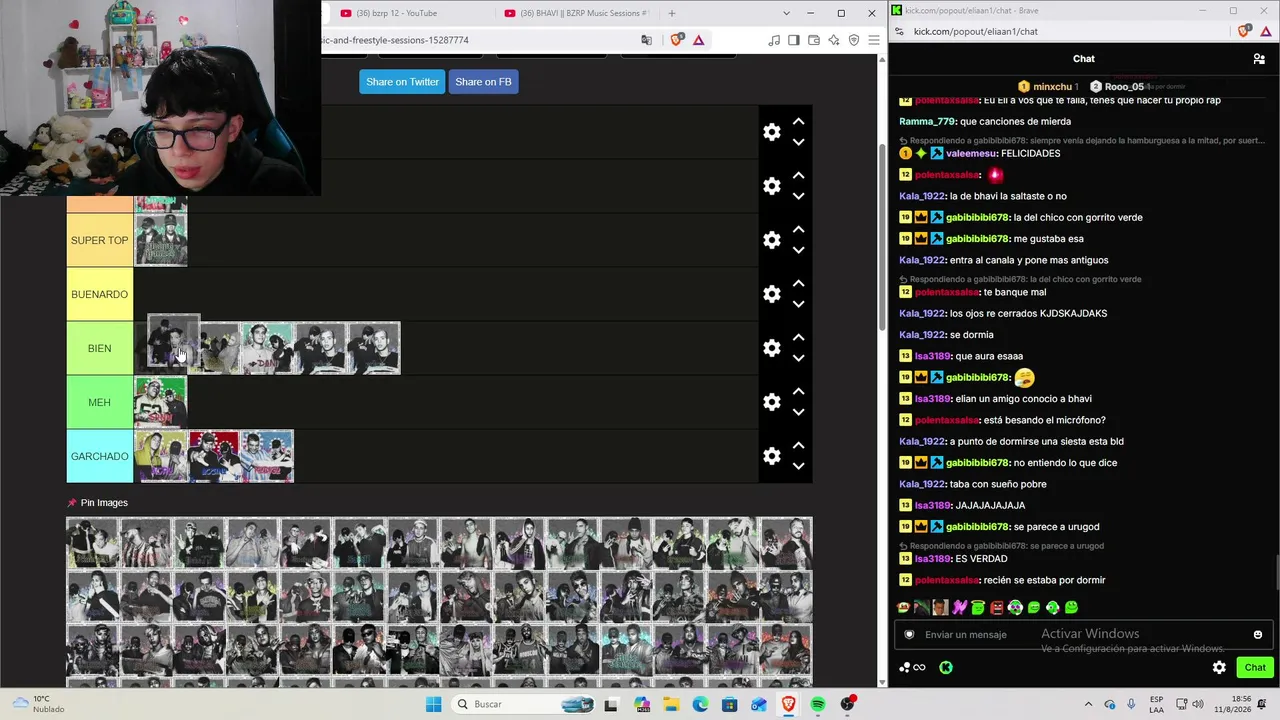1280x720 pixels.
Task: Open the media control music note icon
Action: (x=774, y=40)
